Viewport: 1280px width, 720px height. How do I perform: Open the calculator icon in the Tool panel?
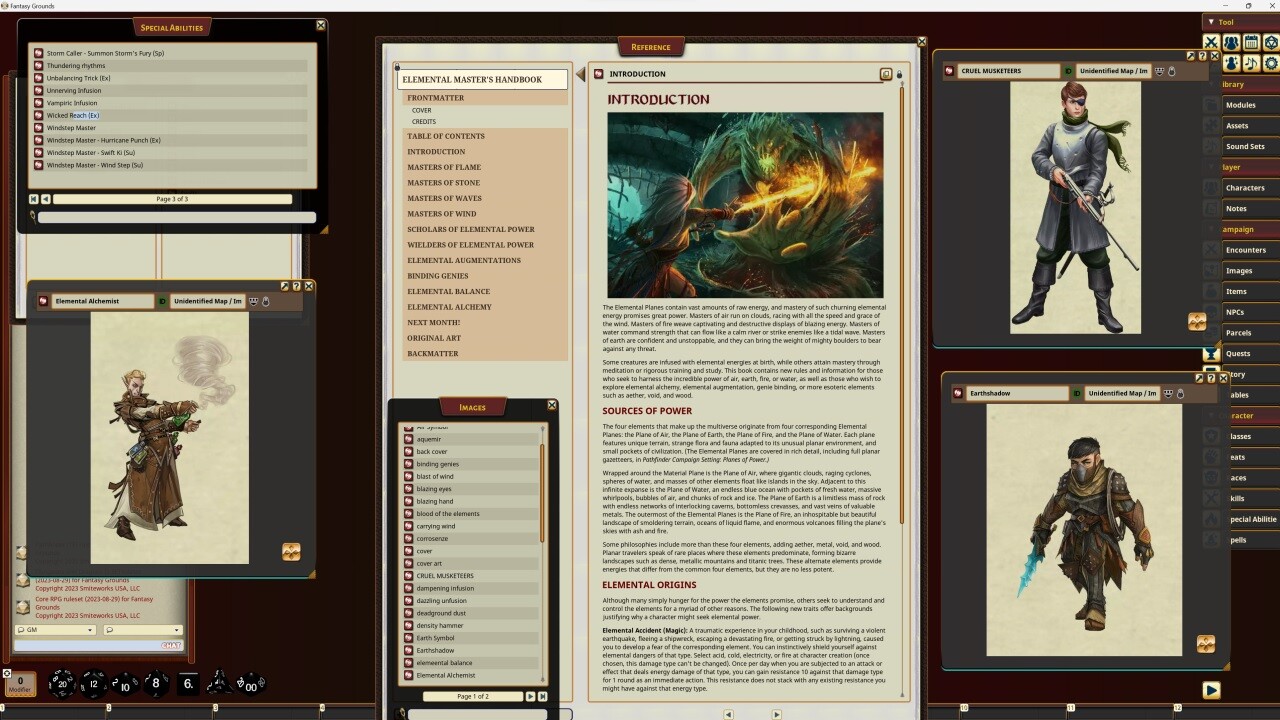coord(1250,42)
